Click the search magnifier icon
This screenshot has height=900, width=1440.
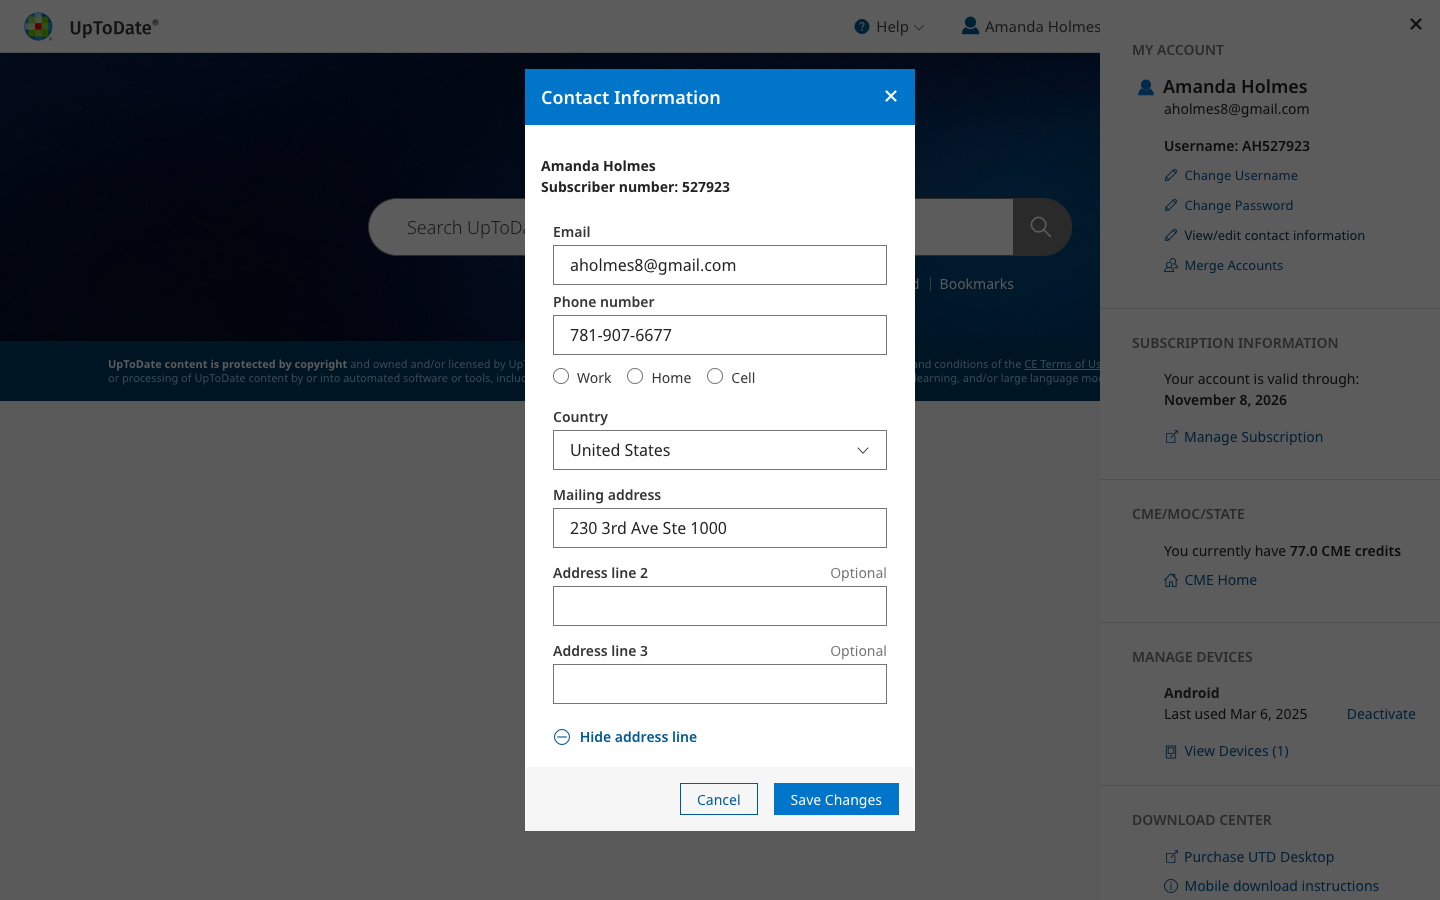[x=1041, y=227]
